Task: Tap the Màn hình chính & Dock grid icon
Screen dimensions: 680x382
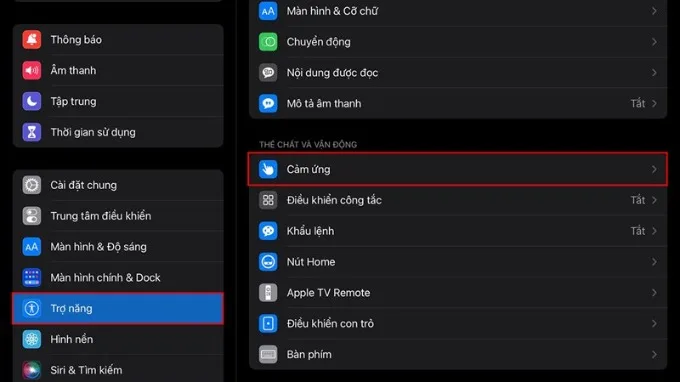Action: (32, 277)
